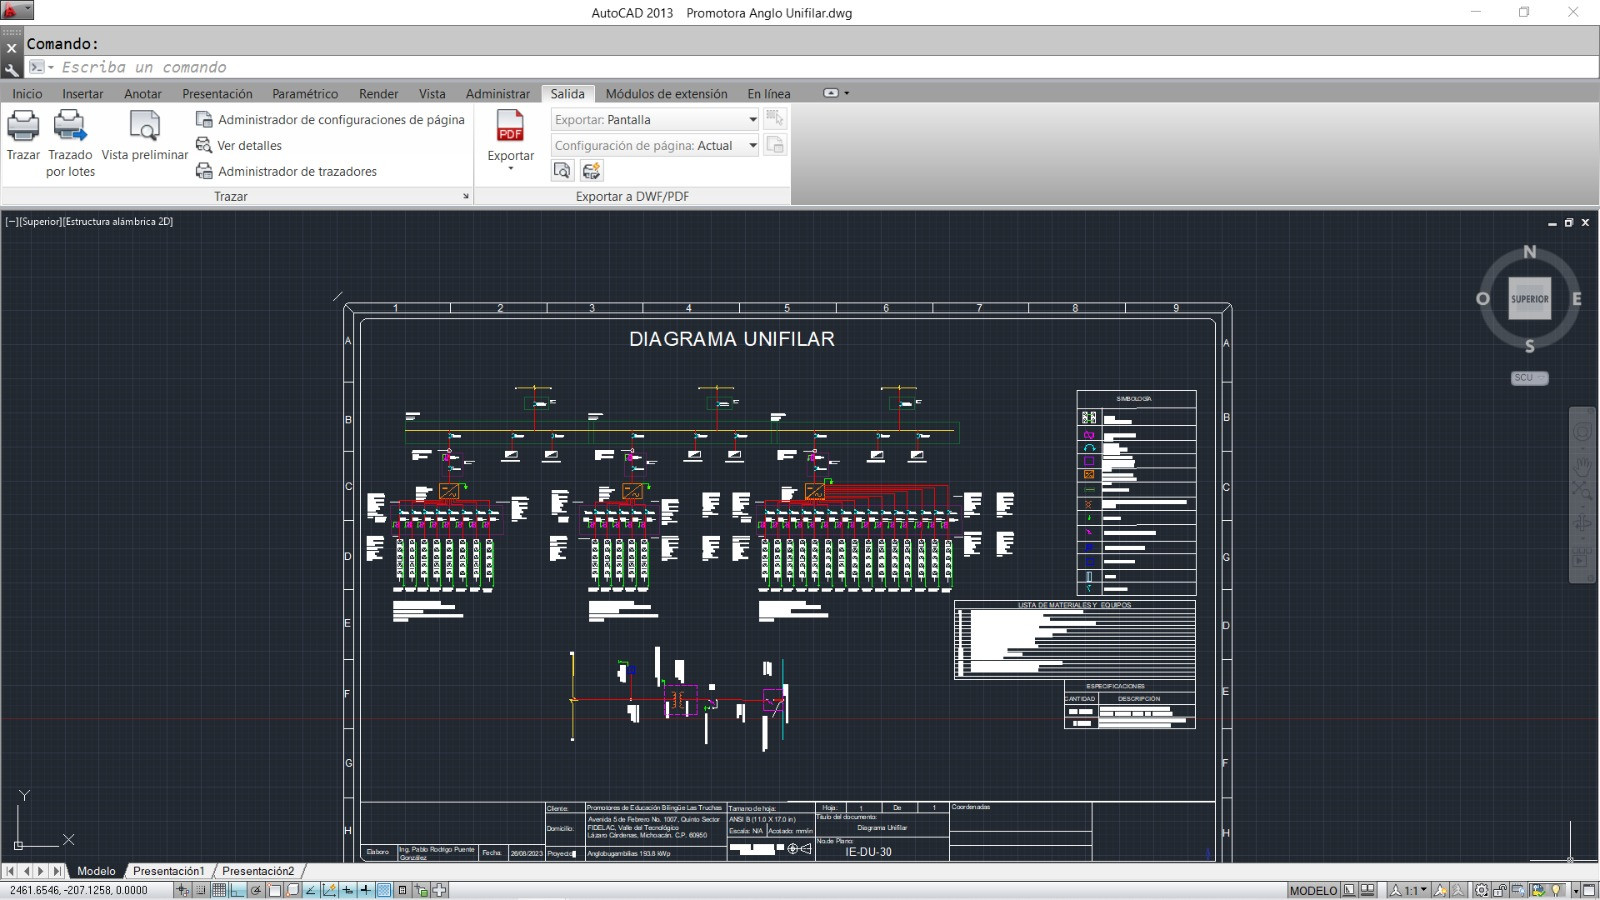Go to last layout tab arrow

[x=56, y=871]
